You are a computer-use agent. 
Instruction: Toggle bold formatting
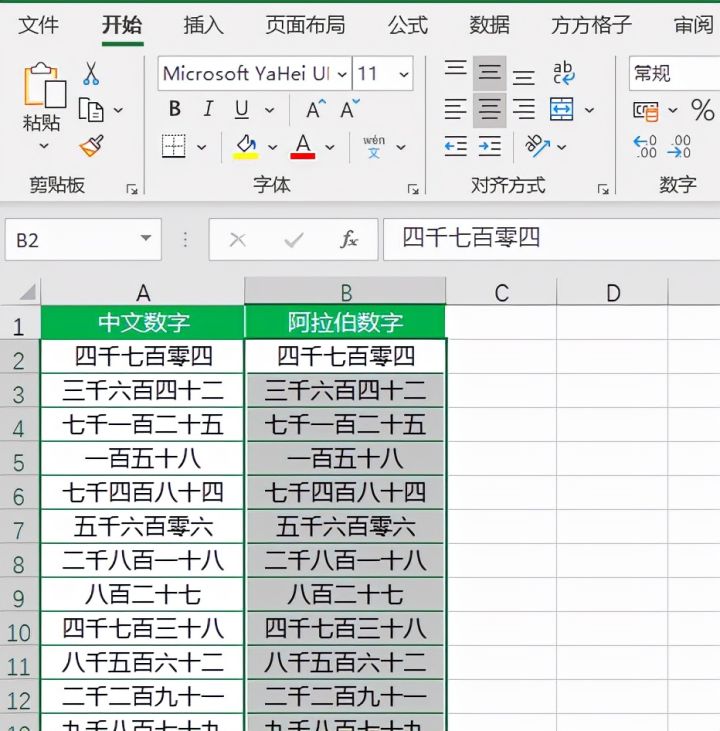click(x=175, y=109)
